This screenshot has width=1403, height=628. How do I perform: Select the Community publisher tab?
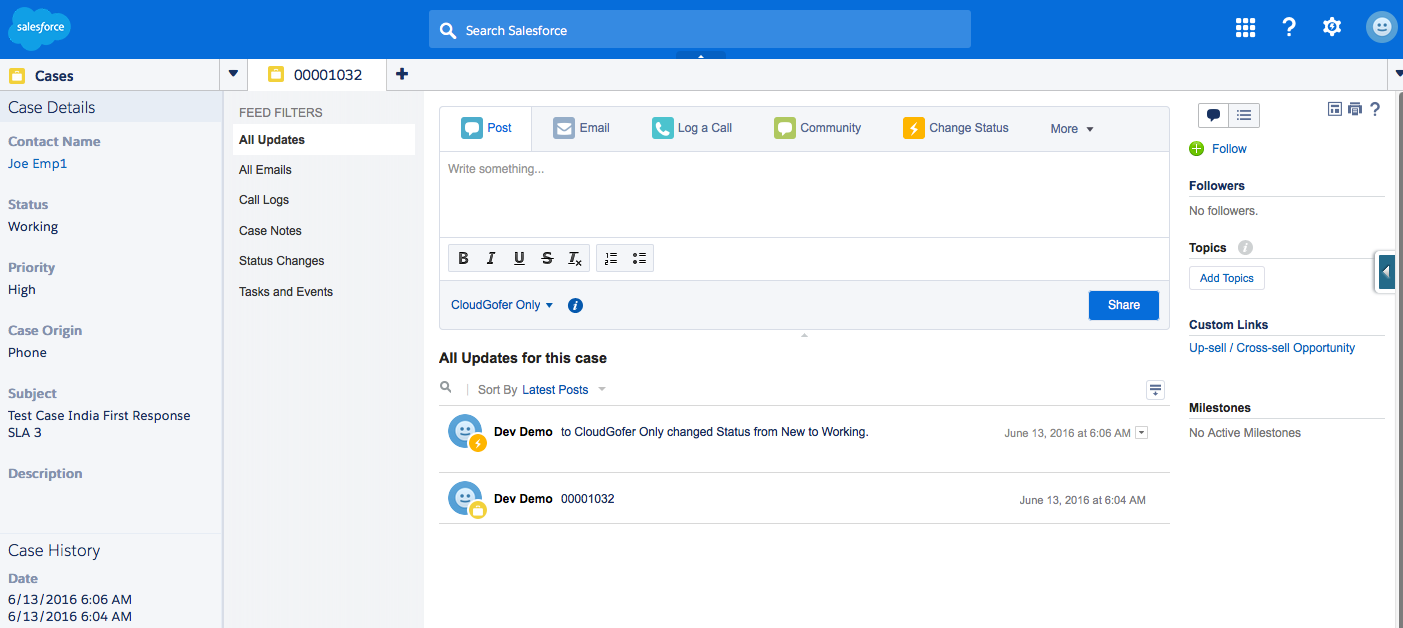[x=817, y=128]
